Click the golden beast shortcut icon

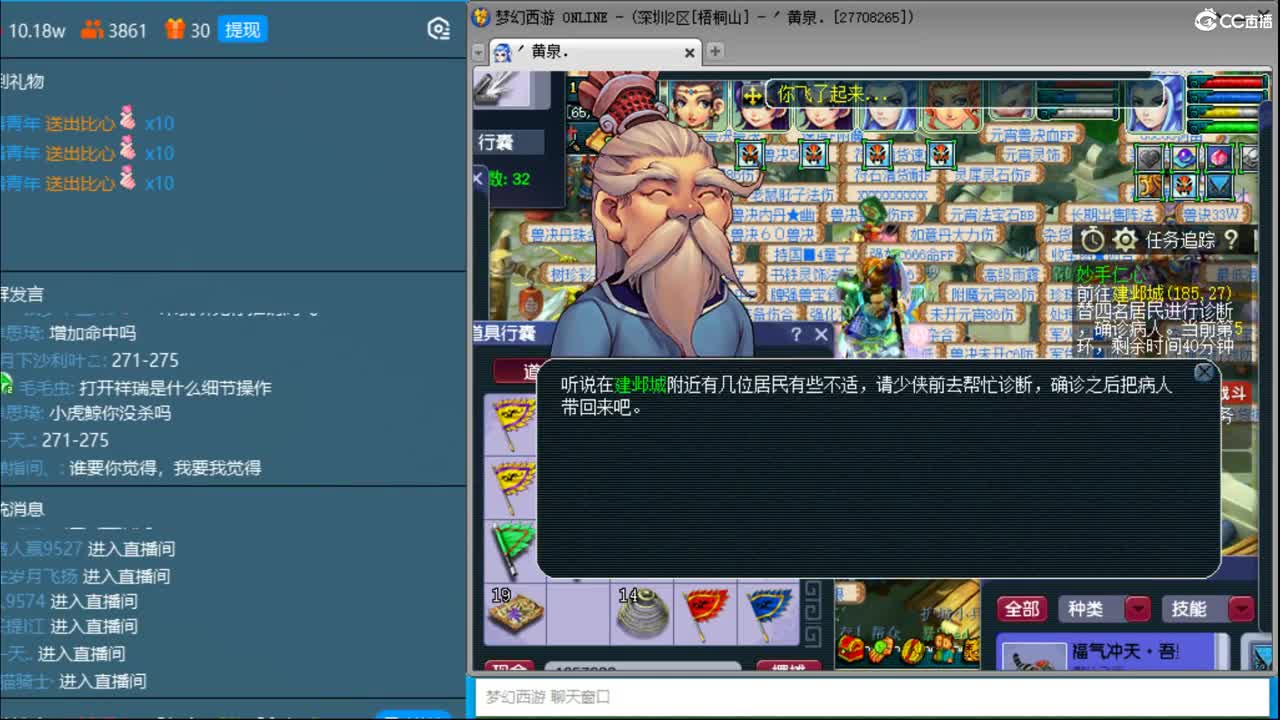(x=1150, y=186)
